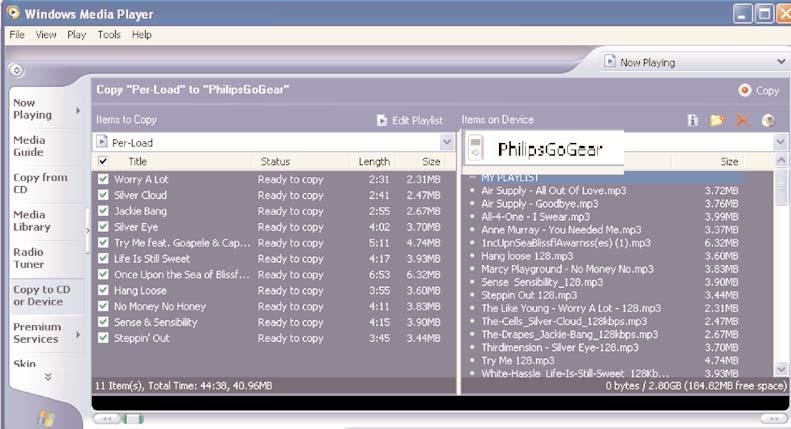The image size is (791, 429).
Task: Click the rewind control at bottom left
Action: 106,419
